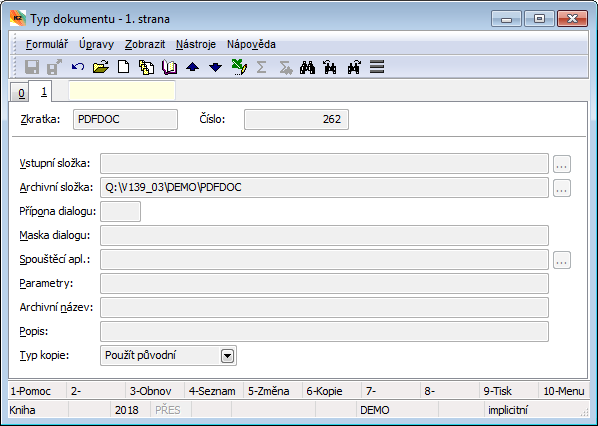Click the 9-Tisk function button

[x=509, y=391]
